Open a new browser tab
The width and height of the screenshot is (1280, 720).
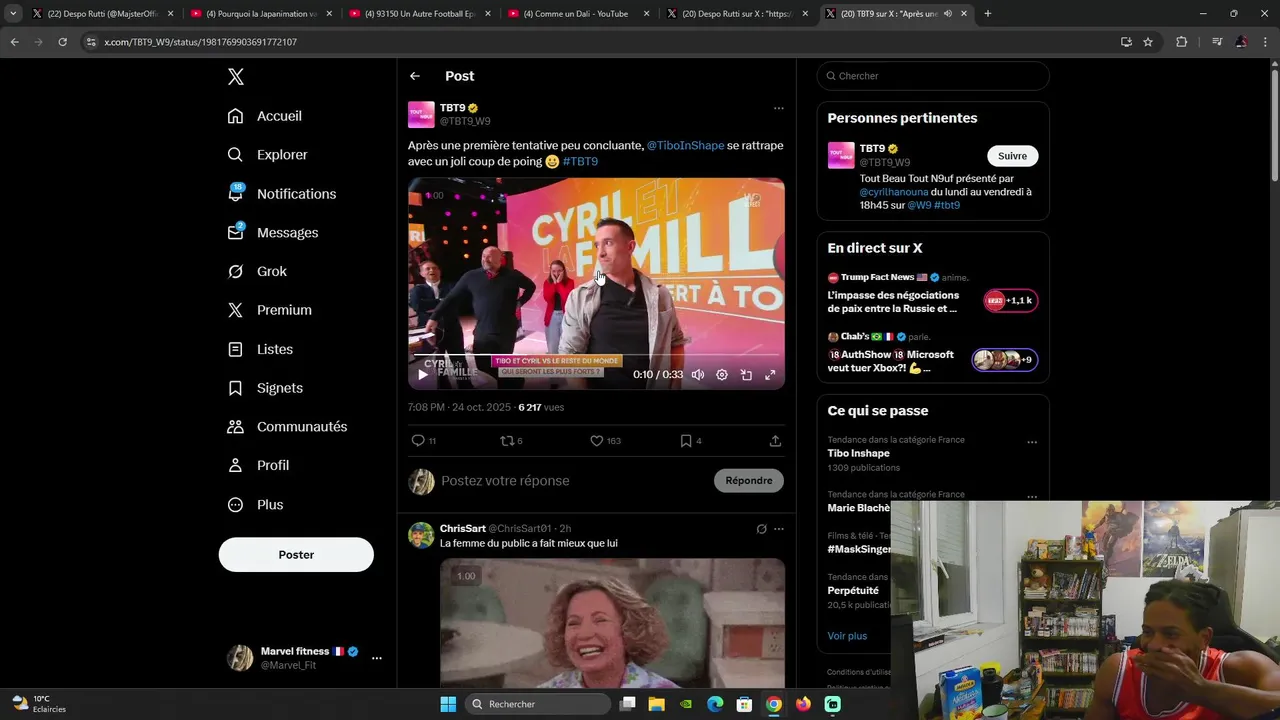pos(988,14)
